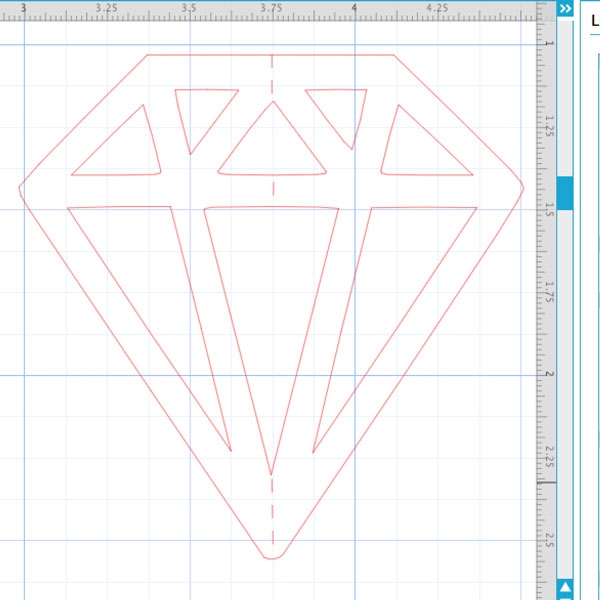Click the 3.75 mark on horizontal ruler
Screen dimensions: 600x600
(271, 8)
